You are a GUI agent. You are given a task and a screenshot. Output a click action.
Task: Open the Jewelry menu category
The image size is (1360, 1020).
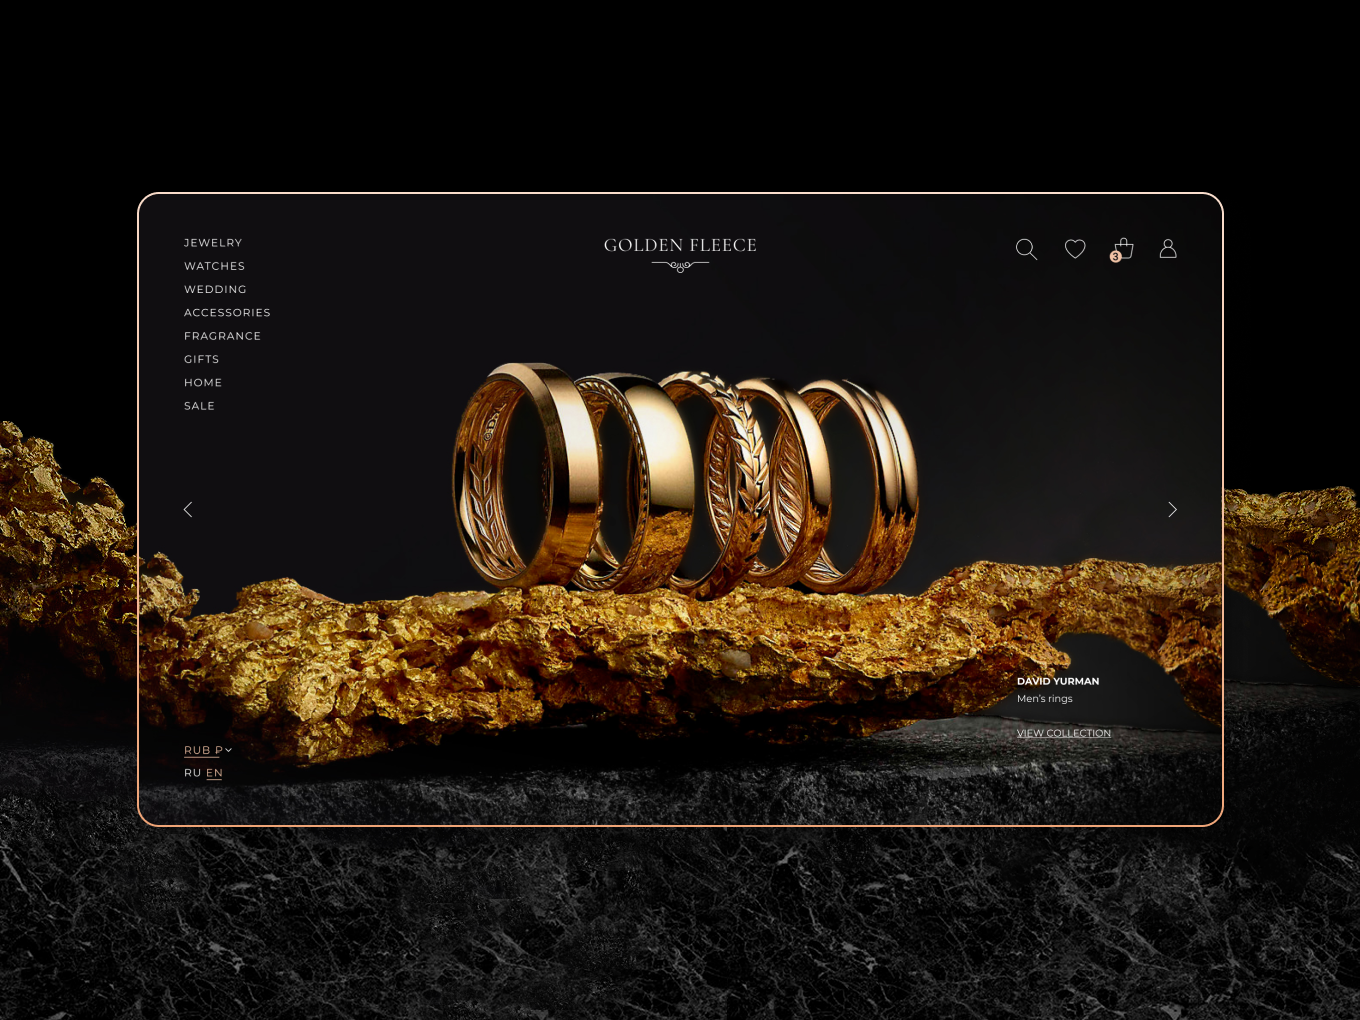point(213,243)
